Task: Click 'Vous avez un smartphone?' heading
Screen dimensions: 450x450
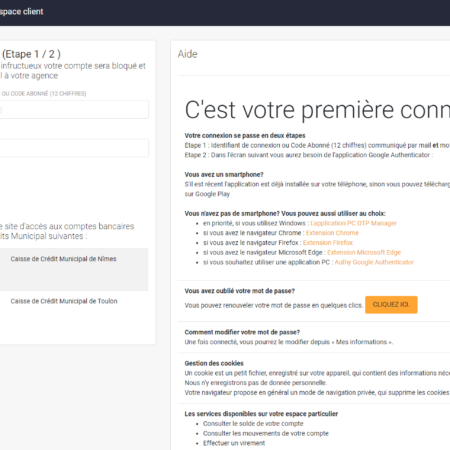Action: (x=224, y=174)
